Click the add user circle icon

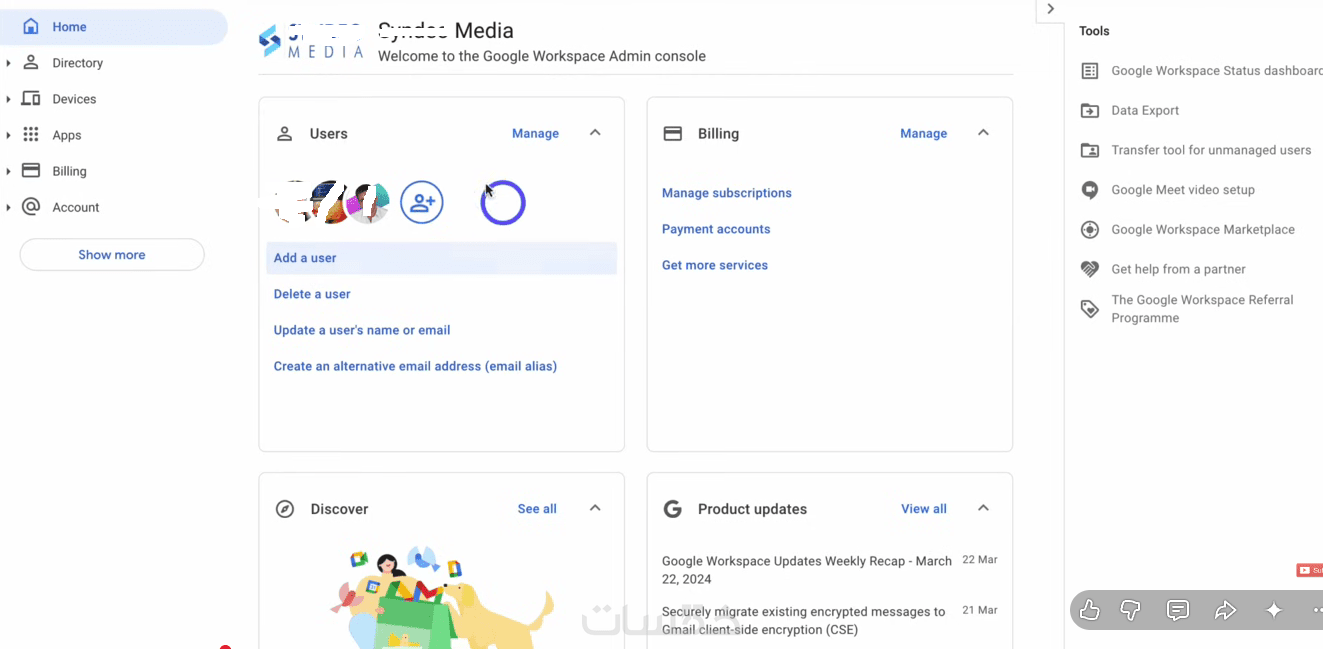(422, 202)
